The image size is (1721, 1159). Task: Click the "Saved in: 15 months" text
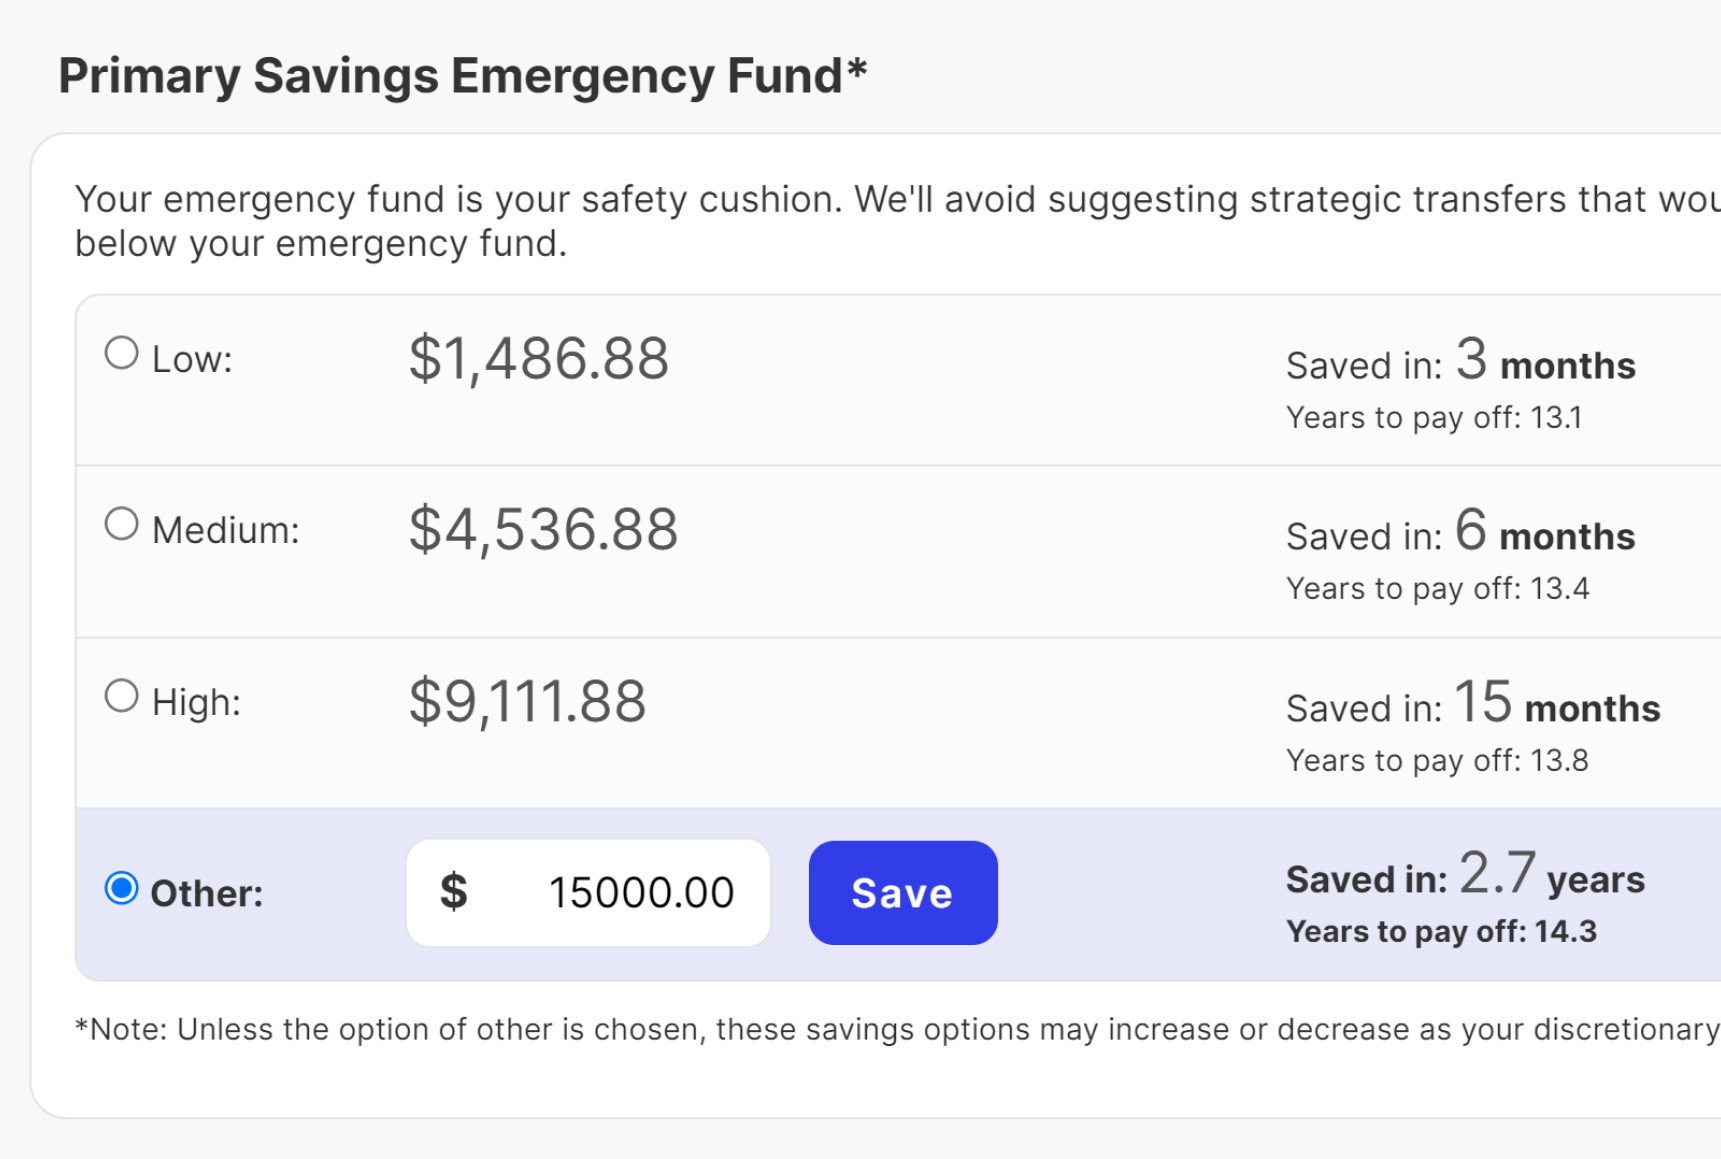(x=1473, y=705)
